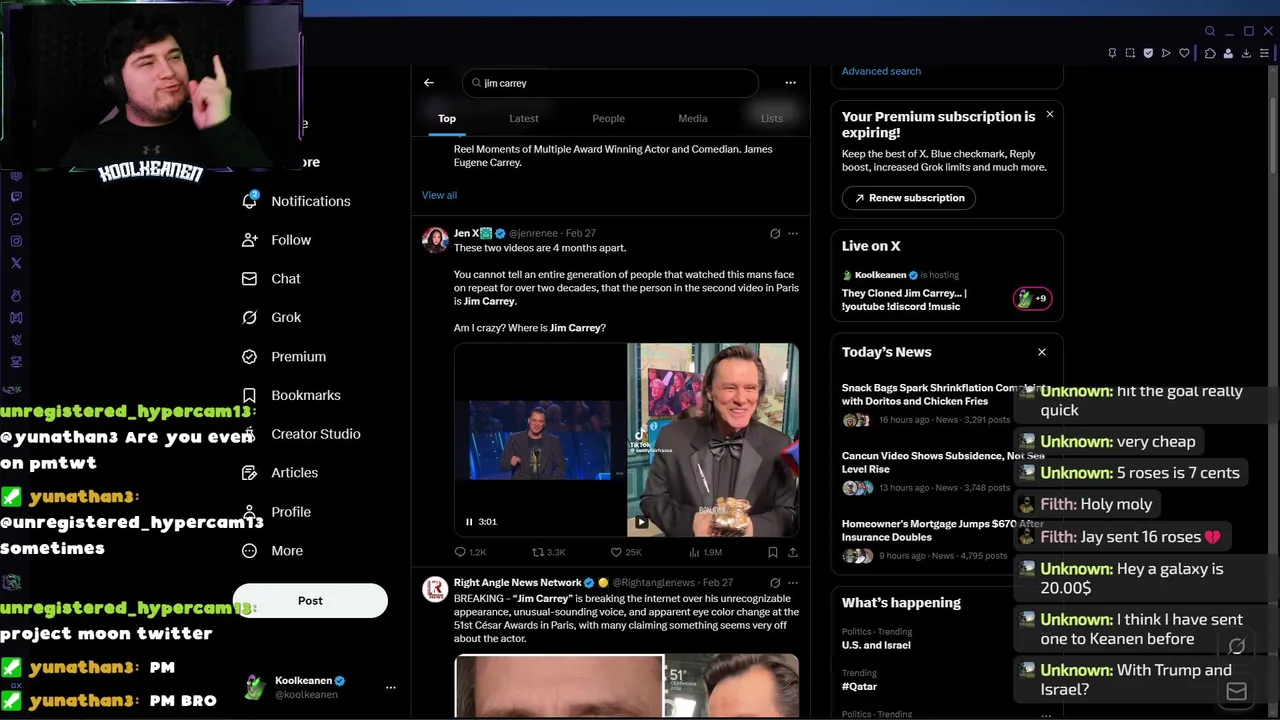
Task: Open Chat from the X sidebar
Action: click(272, 279)
